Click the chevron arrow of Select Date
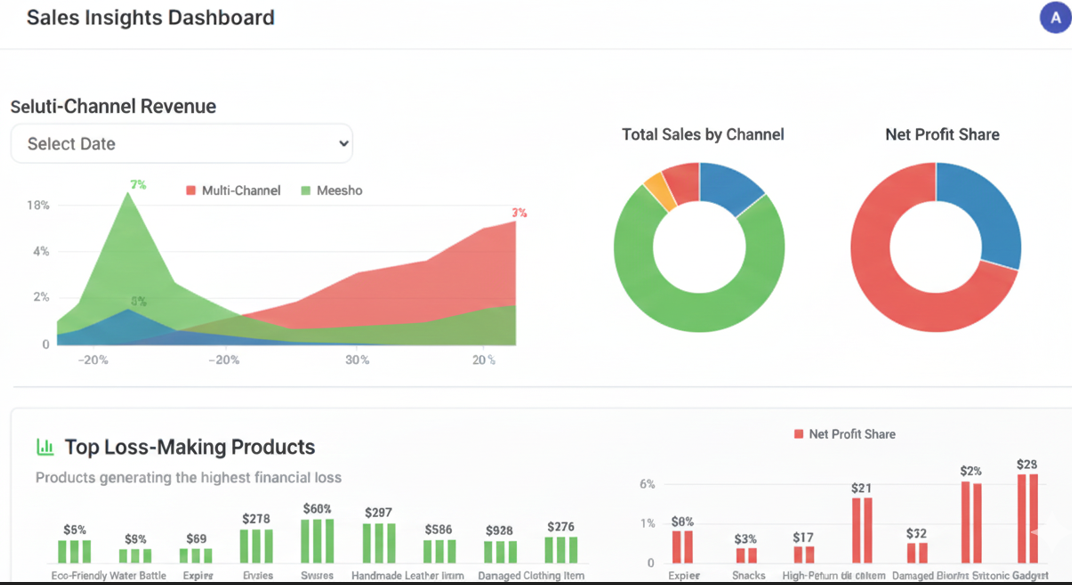This screenshot has height=585, width=1072. tap(343, 144)
